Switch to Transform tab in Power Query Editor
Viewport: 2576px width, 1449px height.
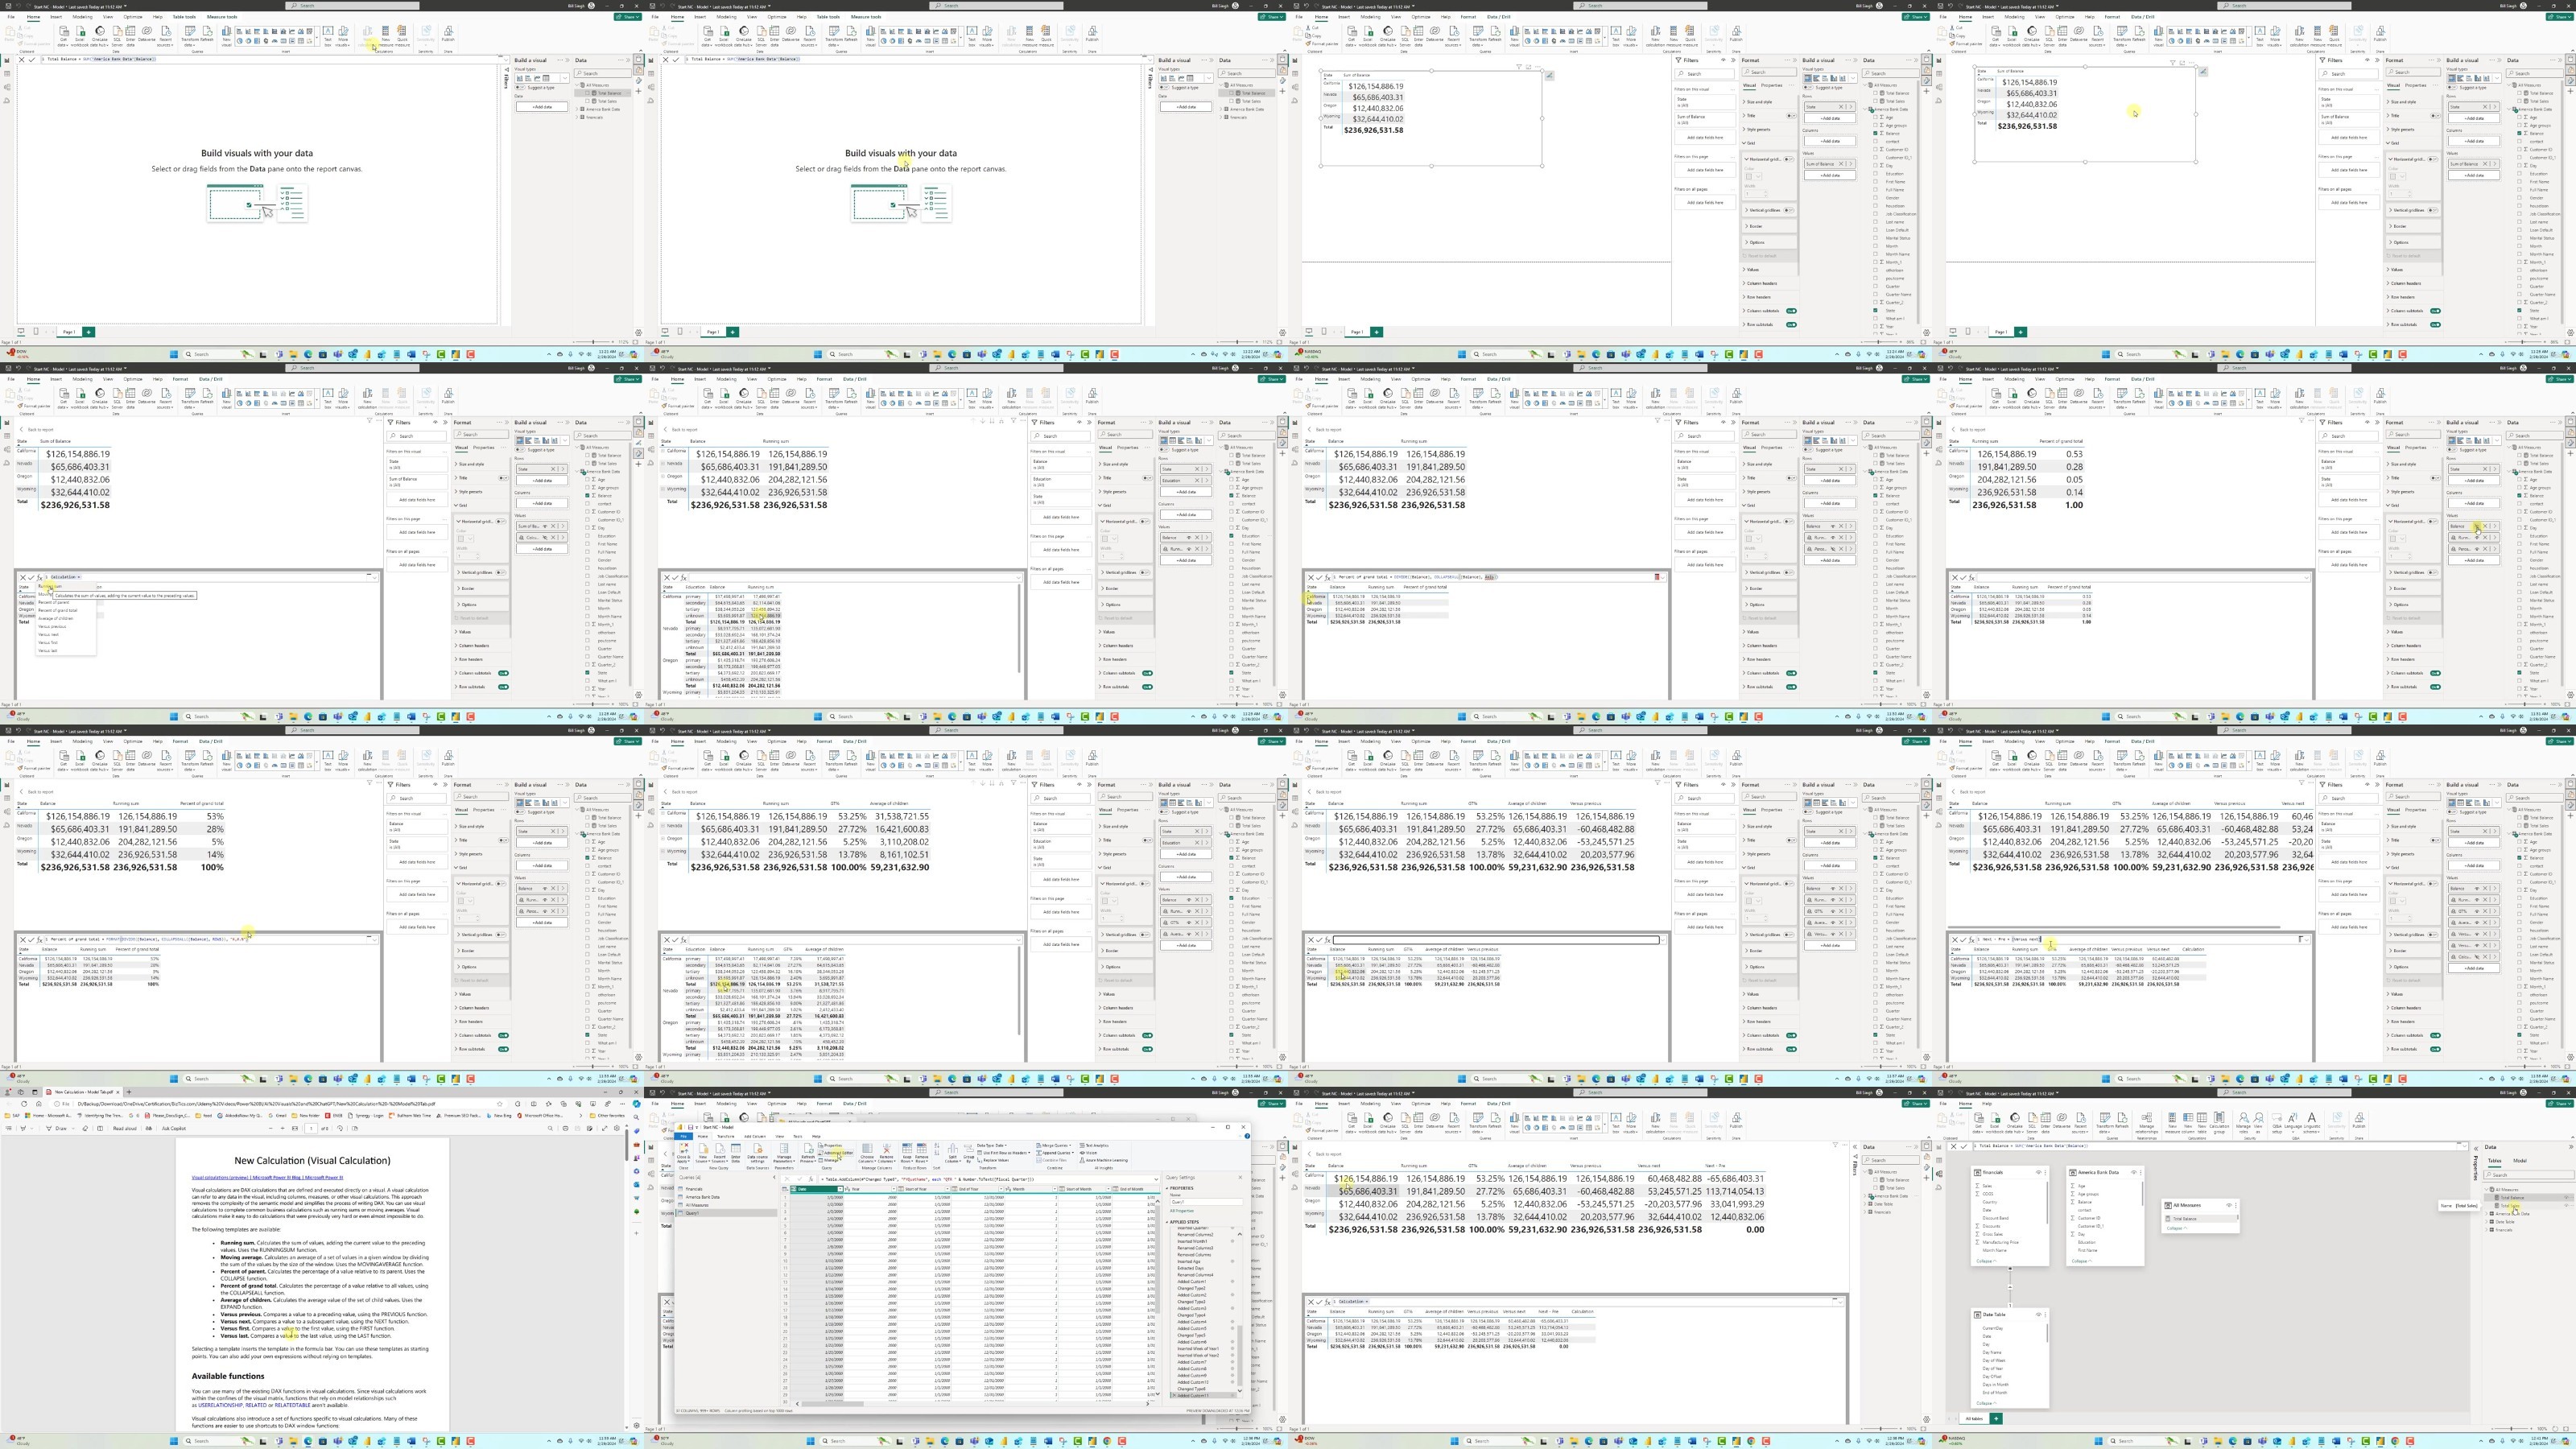pos(726,1136)
